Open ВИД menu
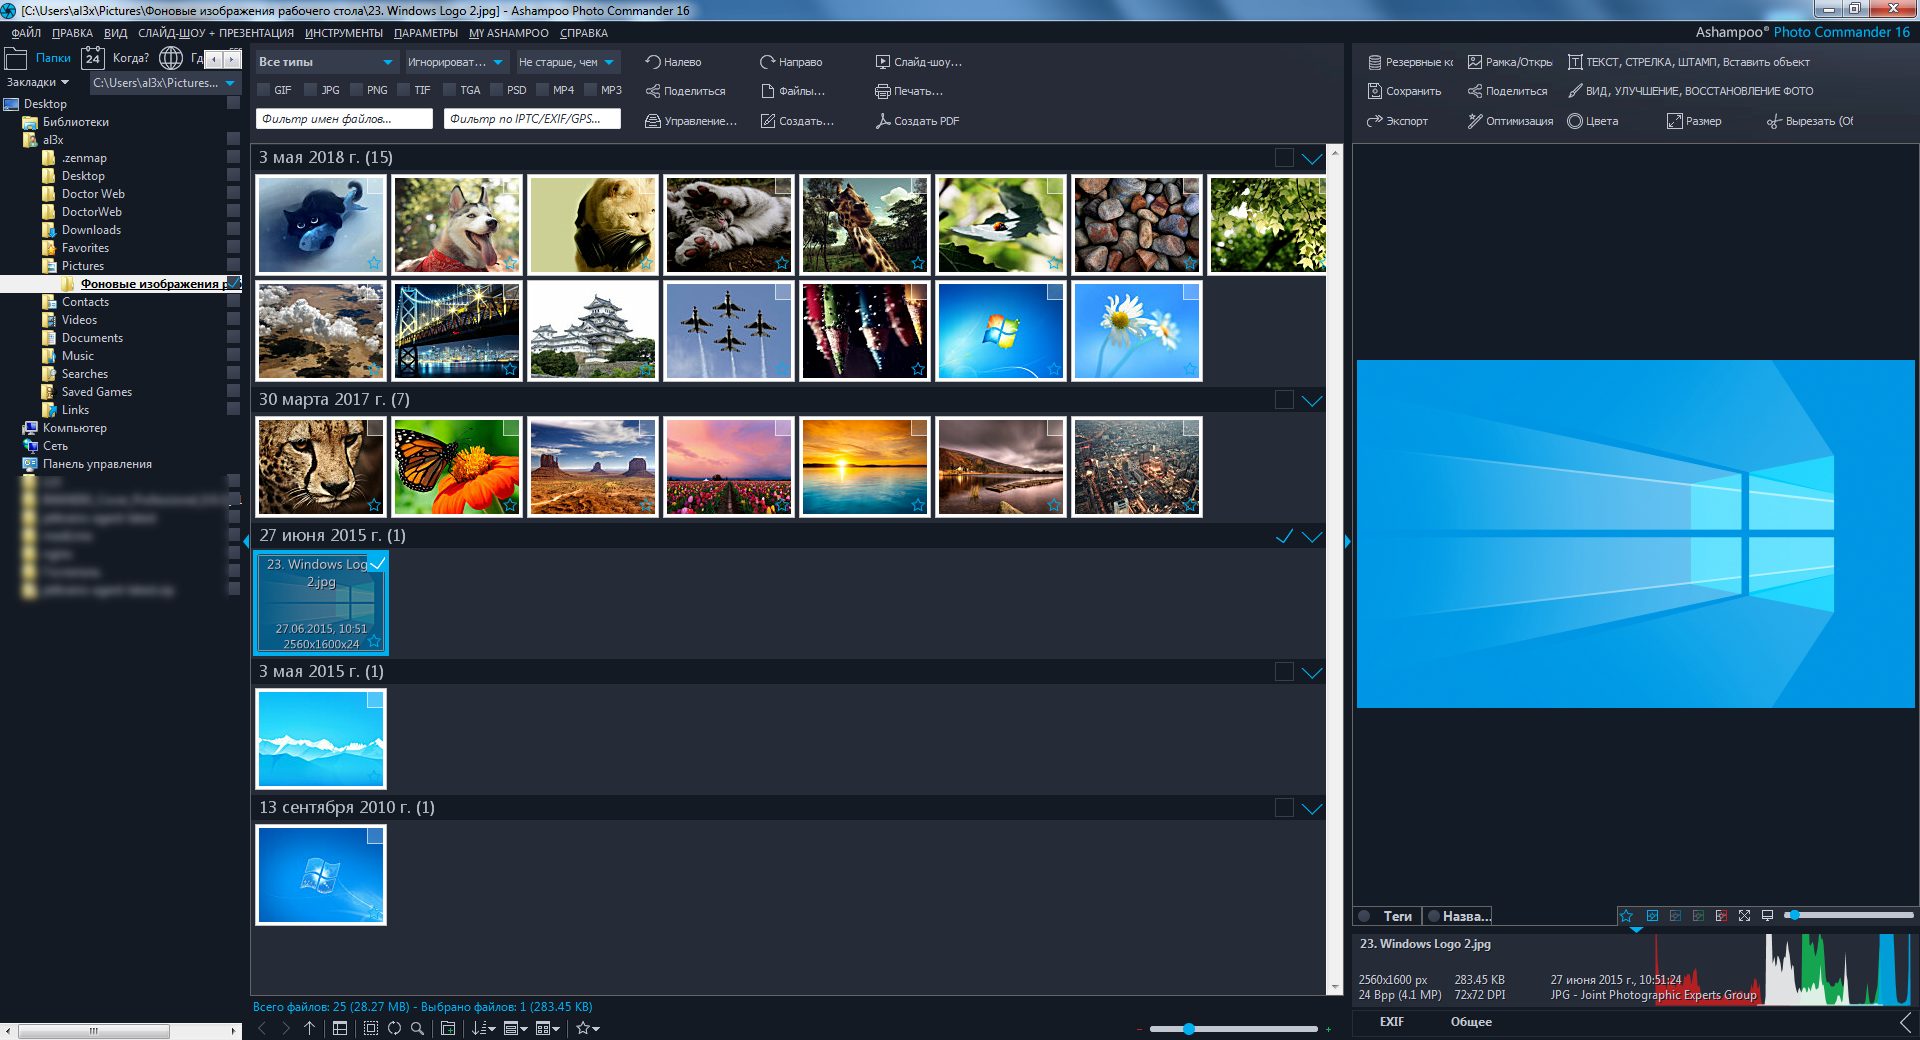The width and height of the screenshot is (1920, 1040). 116,33
